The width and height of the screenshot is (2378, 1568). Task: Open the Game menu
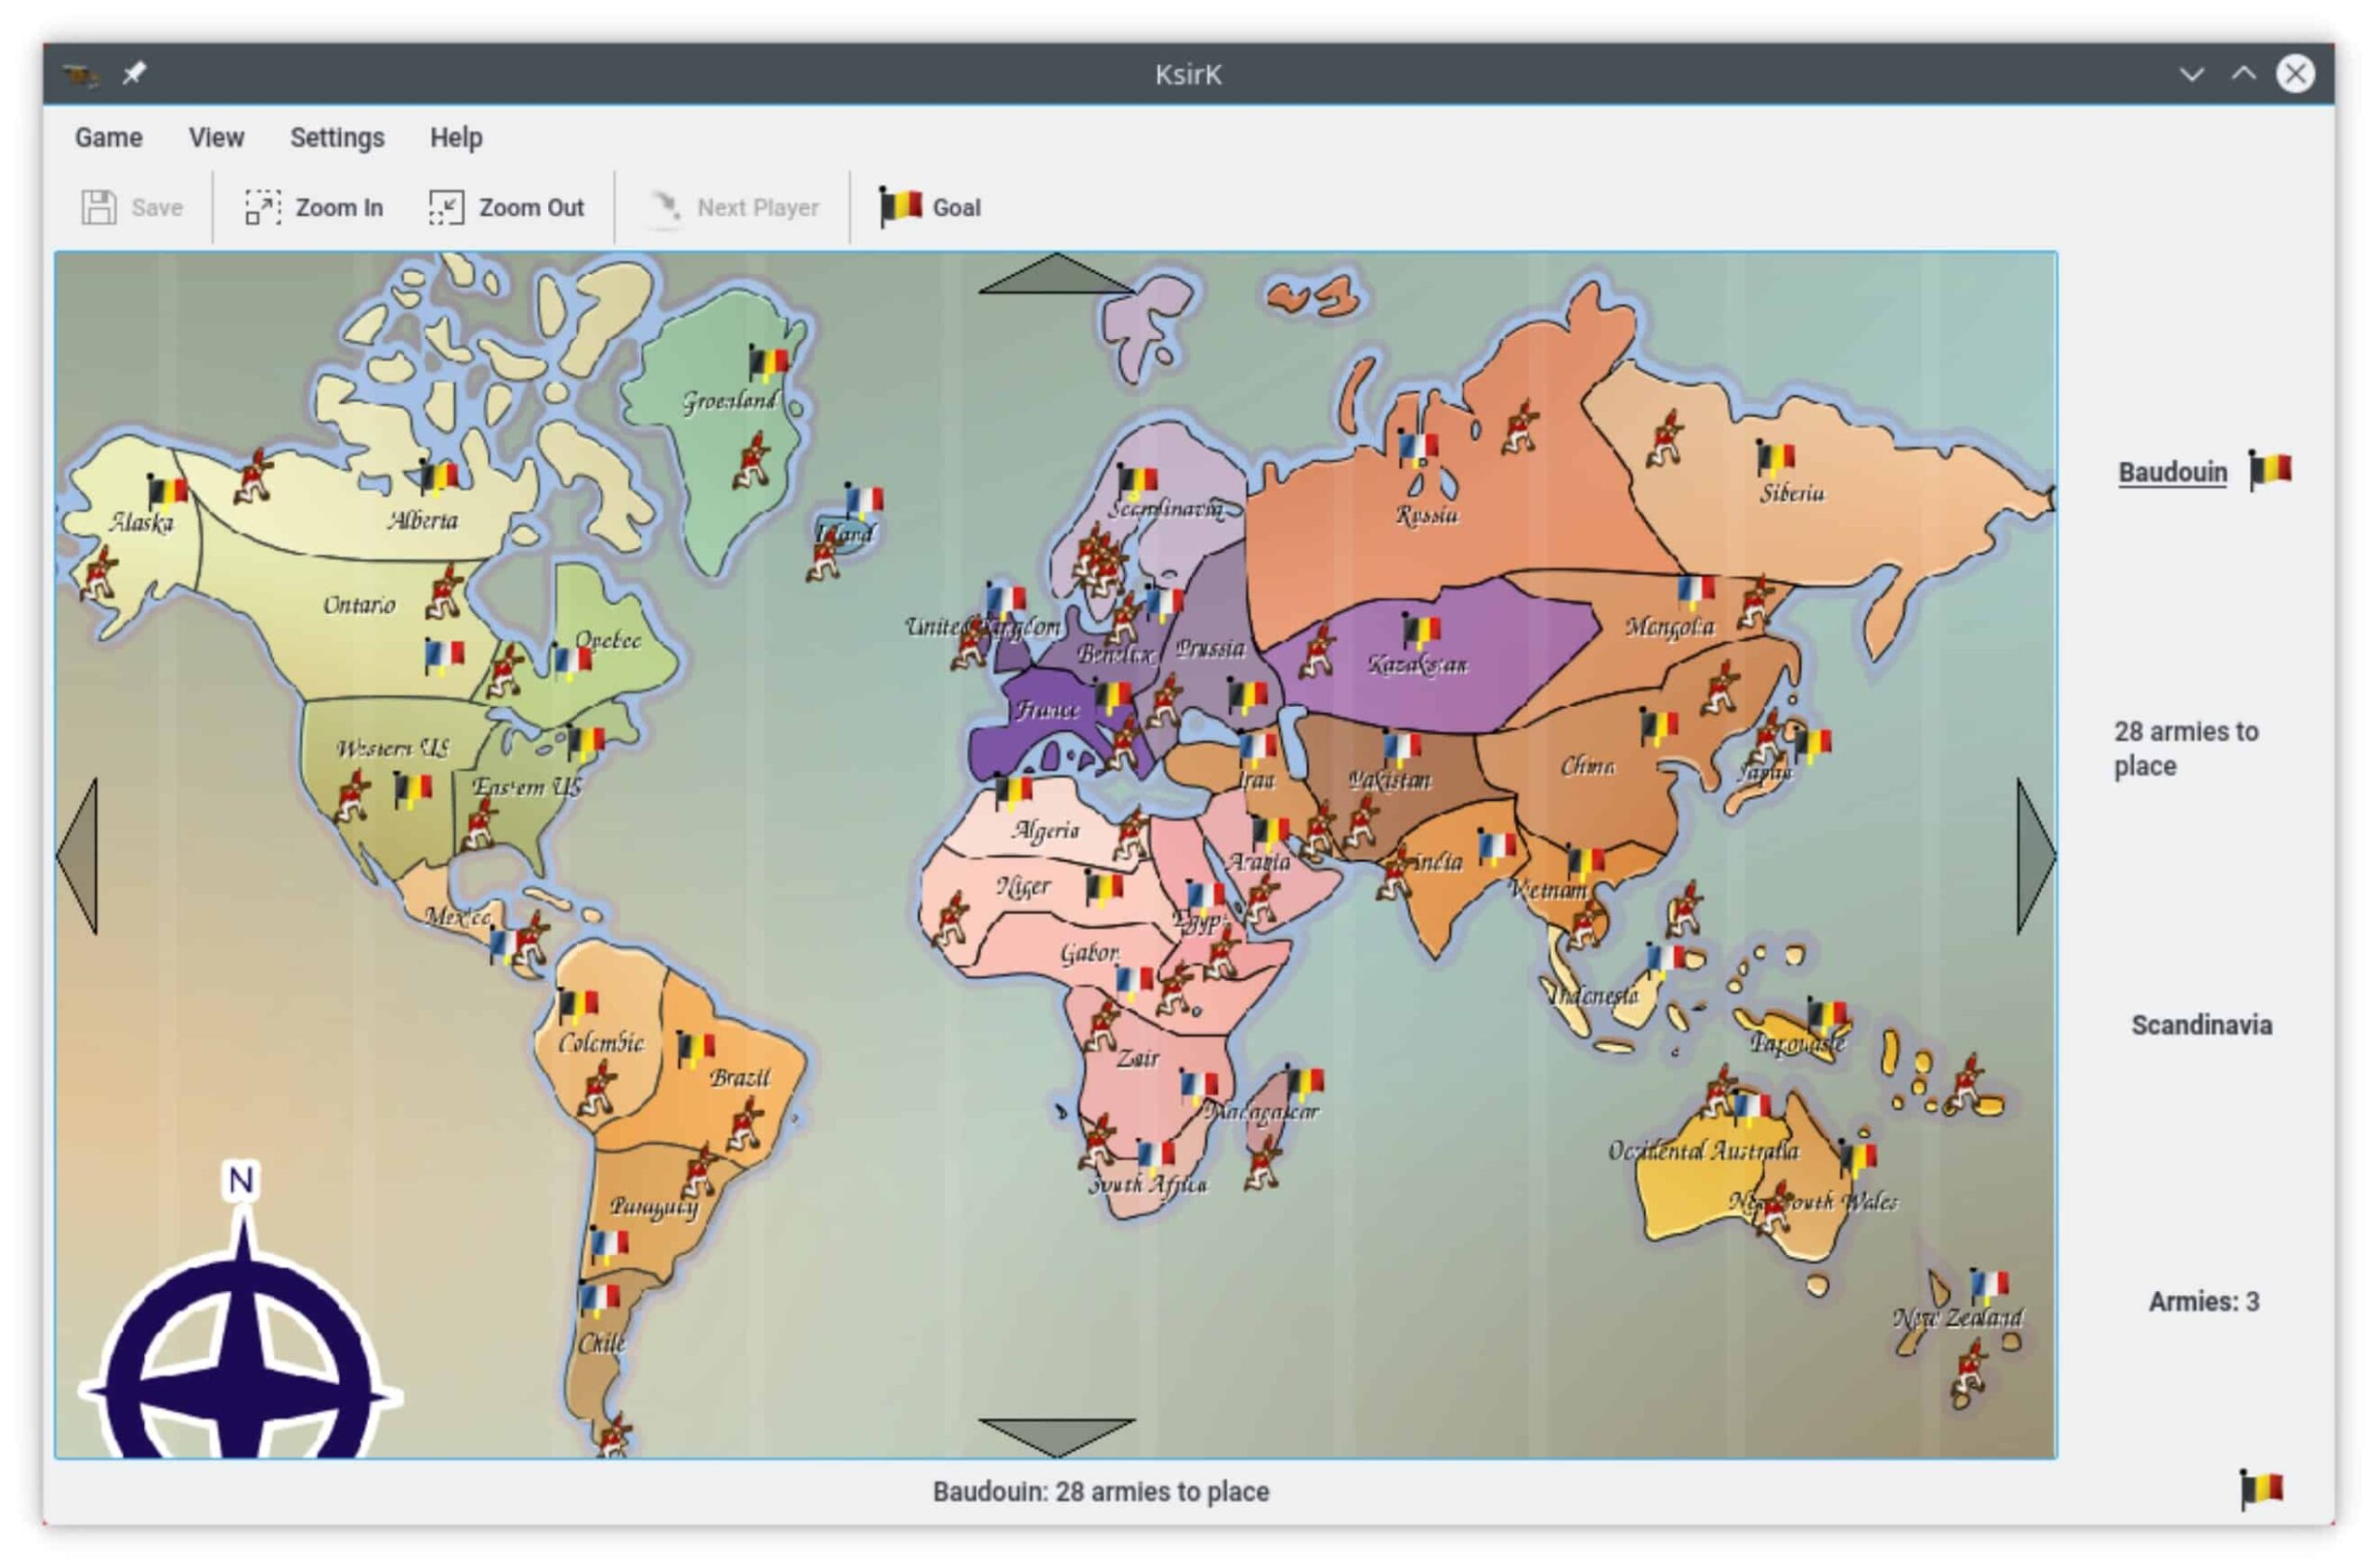click(108, 137)
